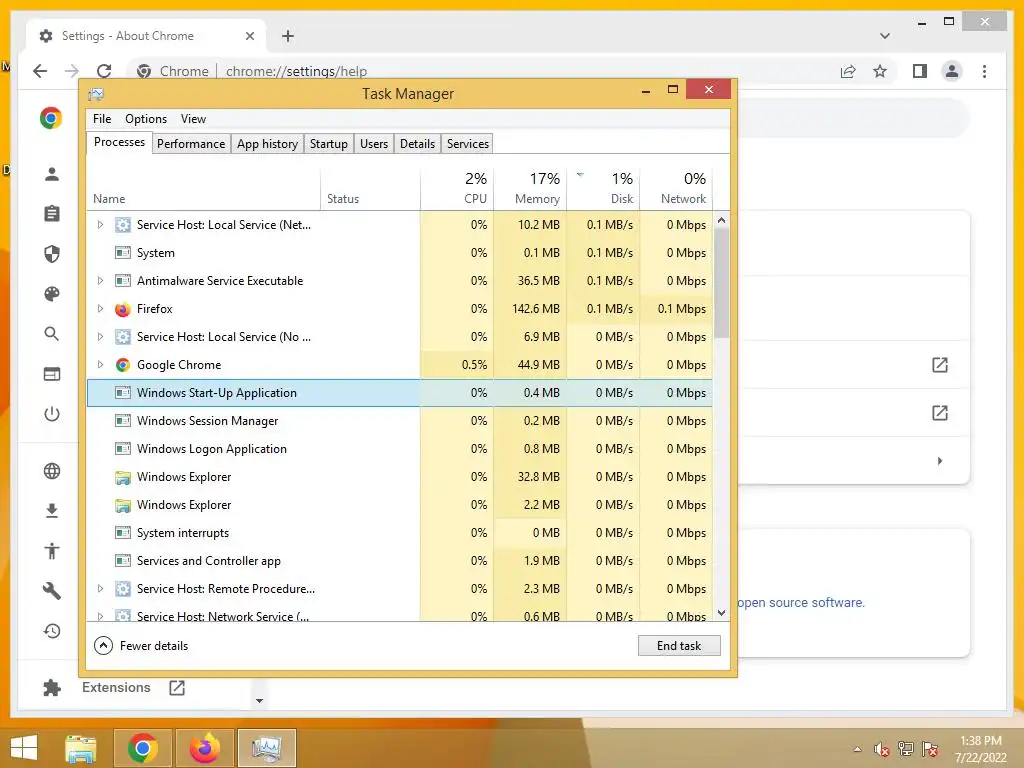The image size is (1024, 768).
Task: Expand Service Host: Remote Procedure... row
Action: click(x=100, y=589)
